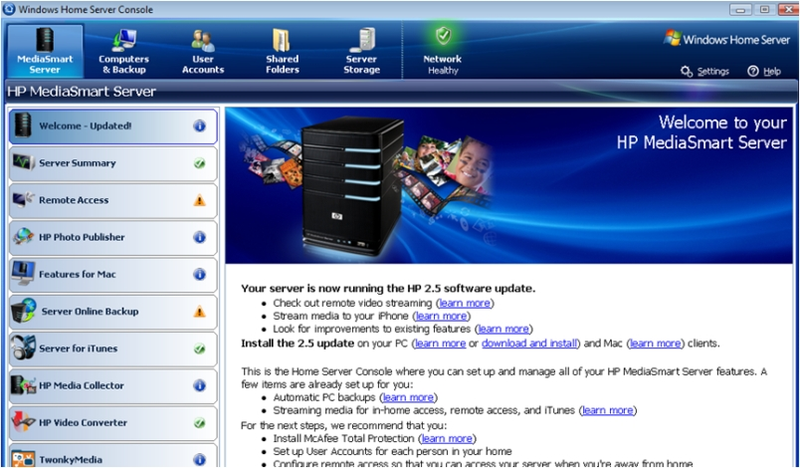Screen dimensions: 800x468
Task: Follow learn more for Mac clients
Action: pyautogui.click(x=656, y=343)
